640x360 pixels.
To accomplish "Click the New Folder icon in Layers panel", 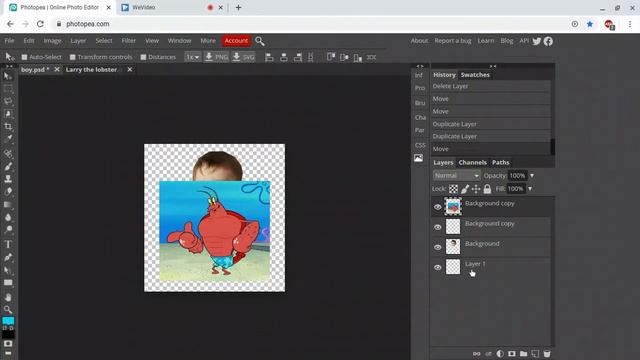I will pos(523,353).
